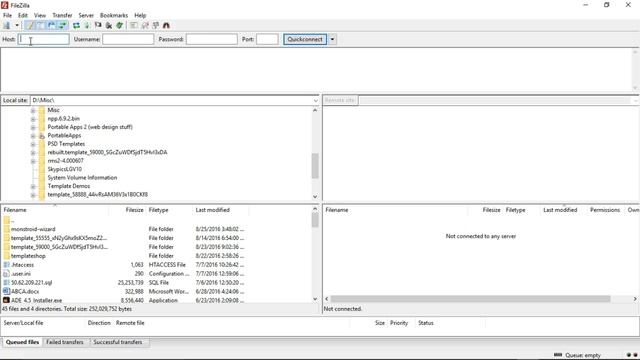The width and height of the screenshot is (640, 360).
Task: Click the refresh file lists icon
Action: pos(76,25)
